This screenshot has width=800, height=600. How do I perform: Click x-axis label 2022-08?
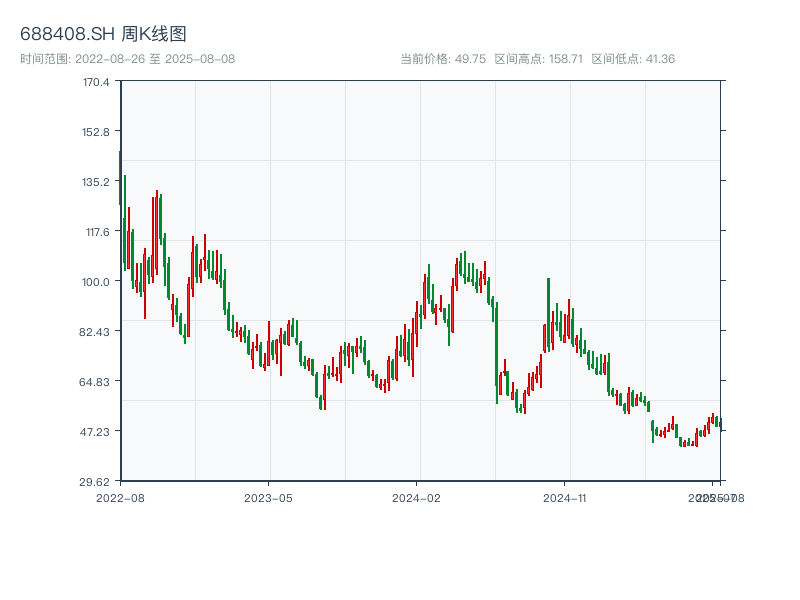coord(120,498)
